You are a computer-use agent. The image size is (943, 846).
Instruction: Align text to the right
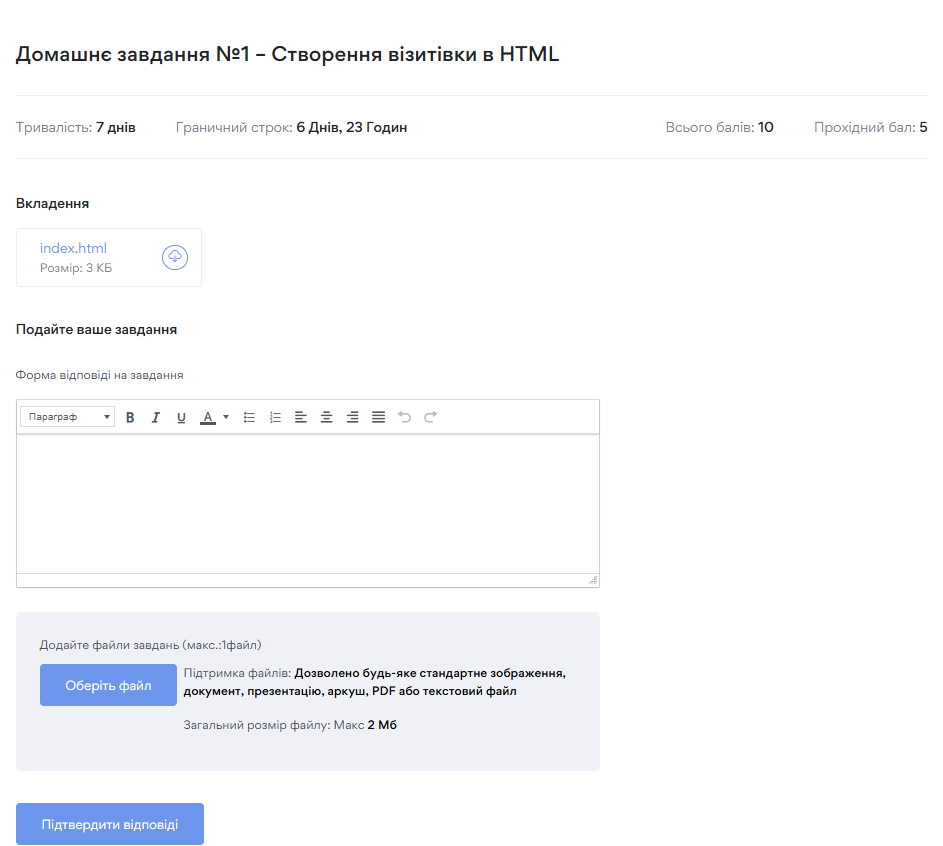click(x=352, y=417)
